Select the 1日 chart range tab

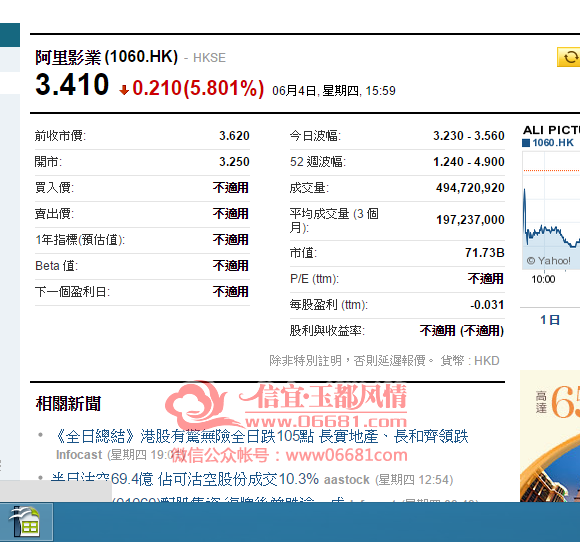[x=550, y=320]
